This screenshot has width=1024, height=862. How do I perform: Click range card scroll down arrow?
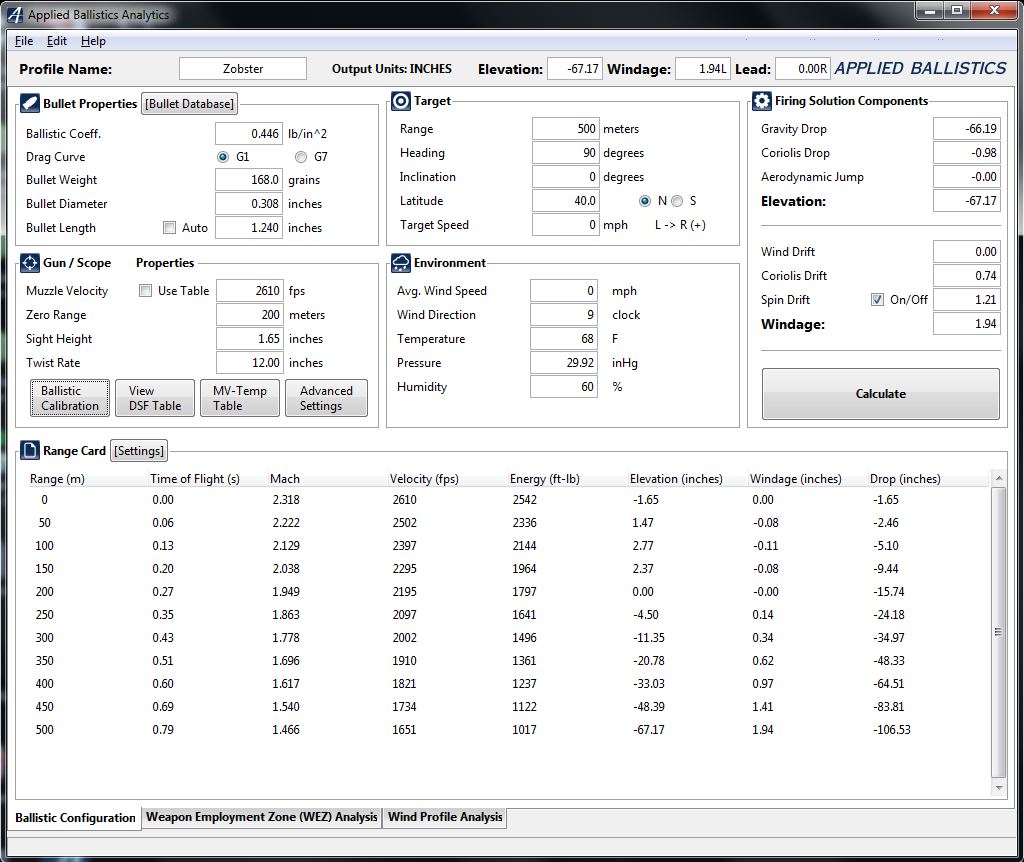[999, 788]
